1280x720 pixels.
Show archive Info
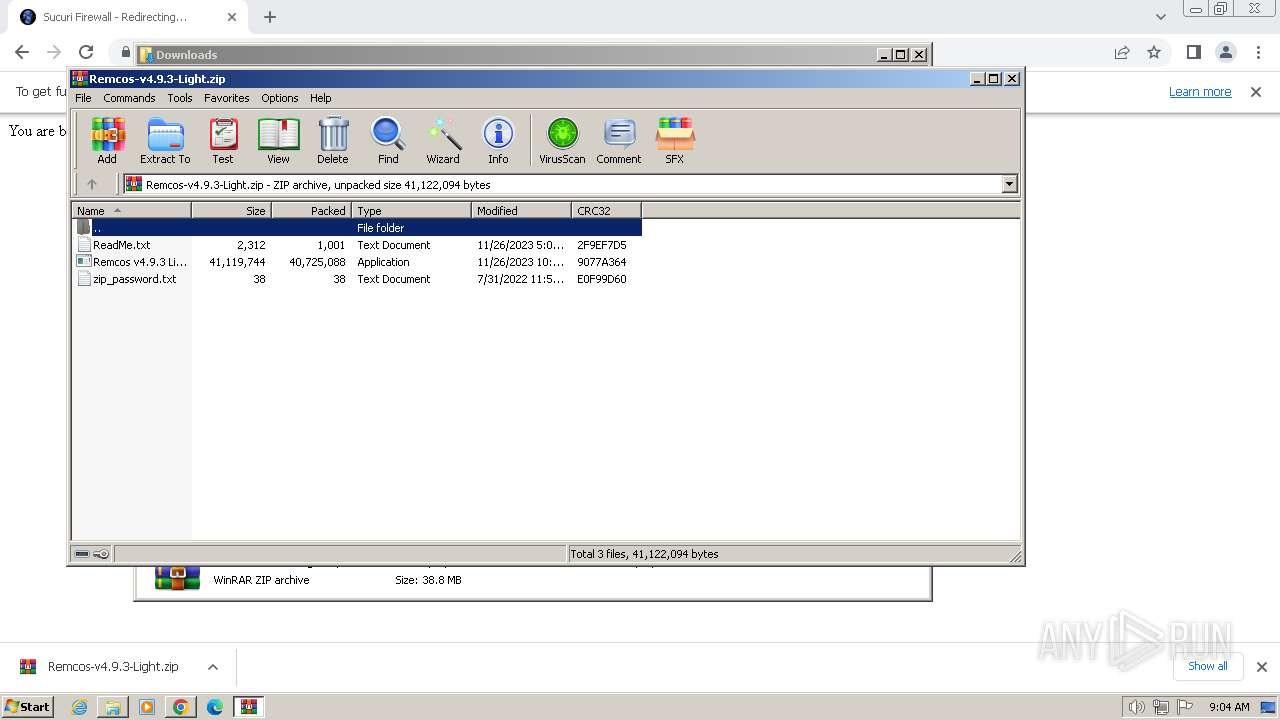click(498, 140)
